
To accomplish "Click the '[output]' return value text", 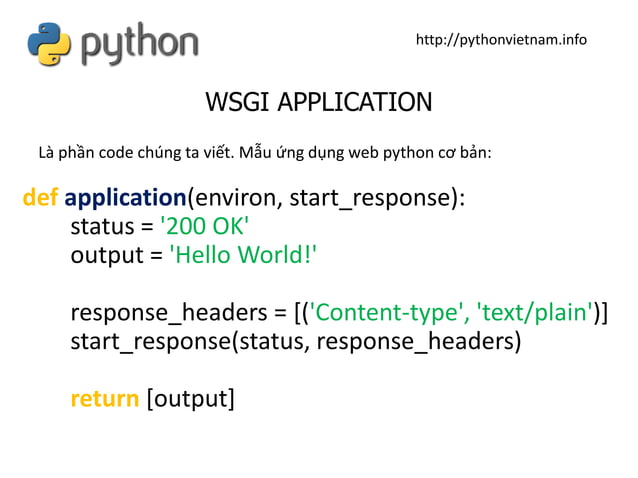I will (190, 399).
